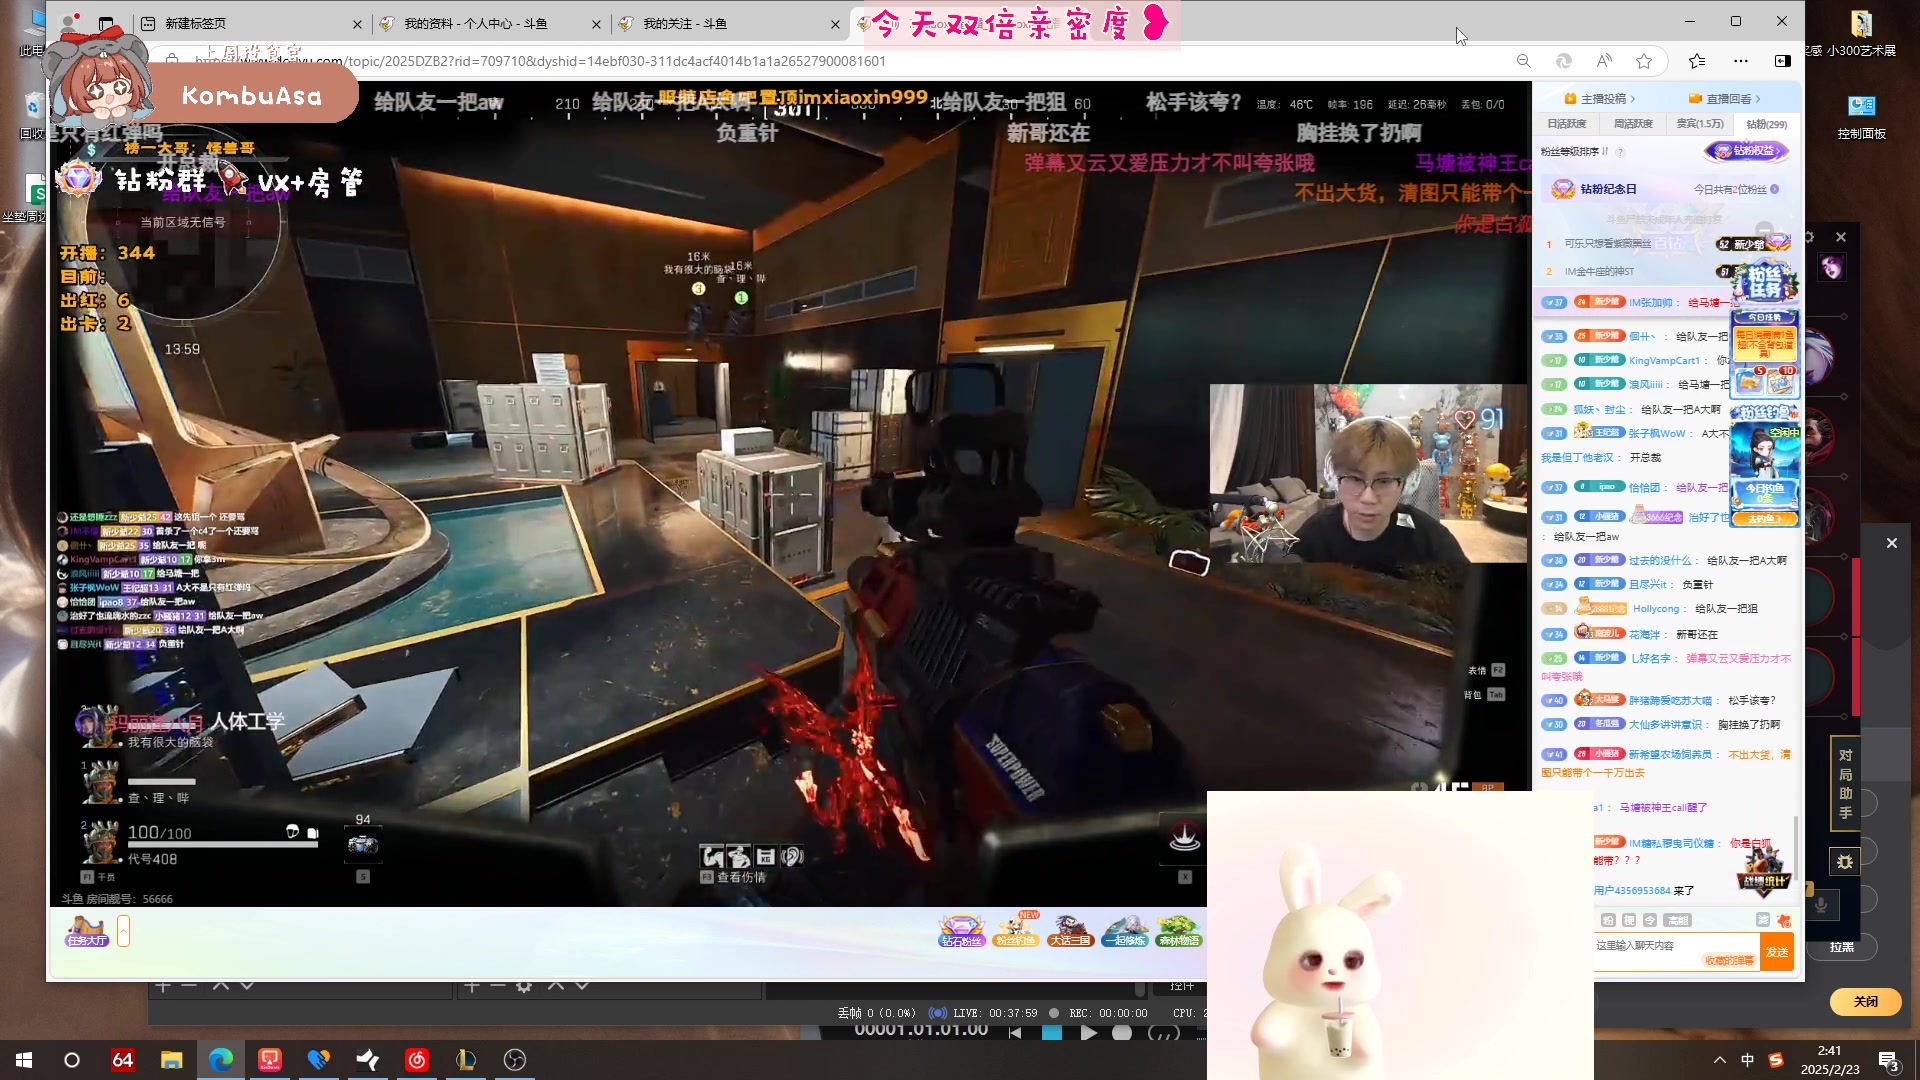
Task: Open the 一起修炼 activity icon
Action: click(x=1124, y=931)
